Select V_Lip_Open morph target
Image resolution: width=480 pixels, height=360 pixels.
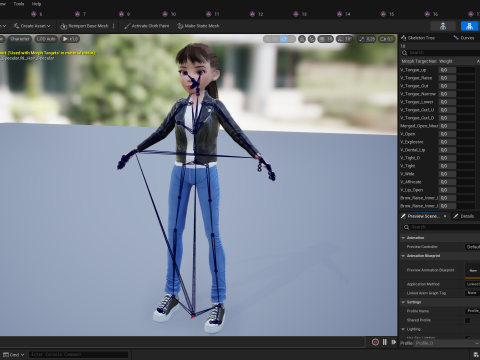(412, 190)
